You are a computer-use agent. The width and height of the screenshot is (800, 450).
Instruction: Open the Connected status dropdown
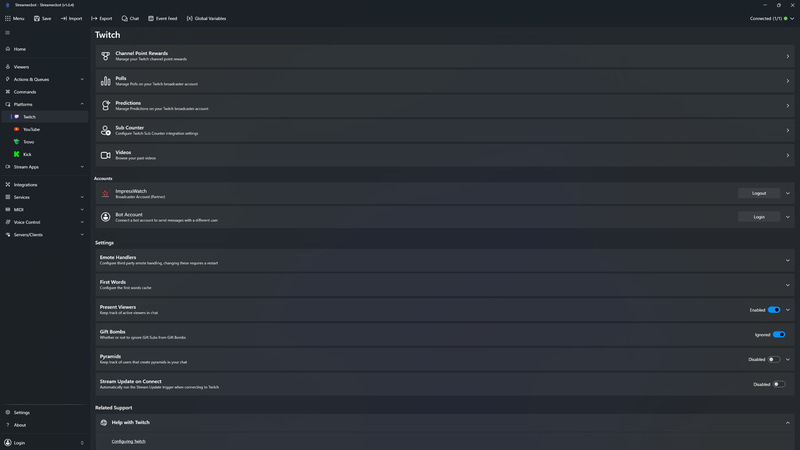tap(792, 18)
